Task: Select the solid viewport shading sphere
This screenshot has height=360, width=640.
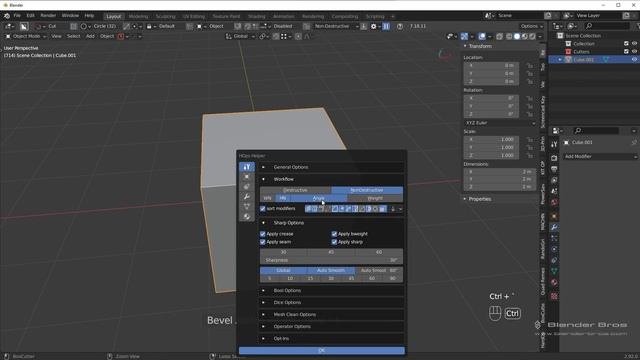Action: click(517, 36)
